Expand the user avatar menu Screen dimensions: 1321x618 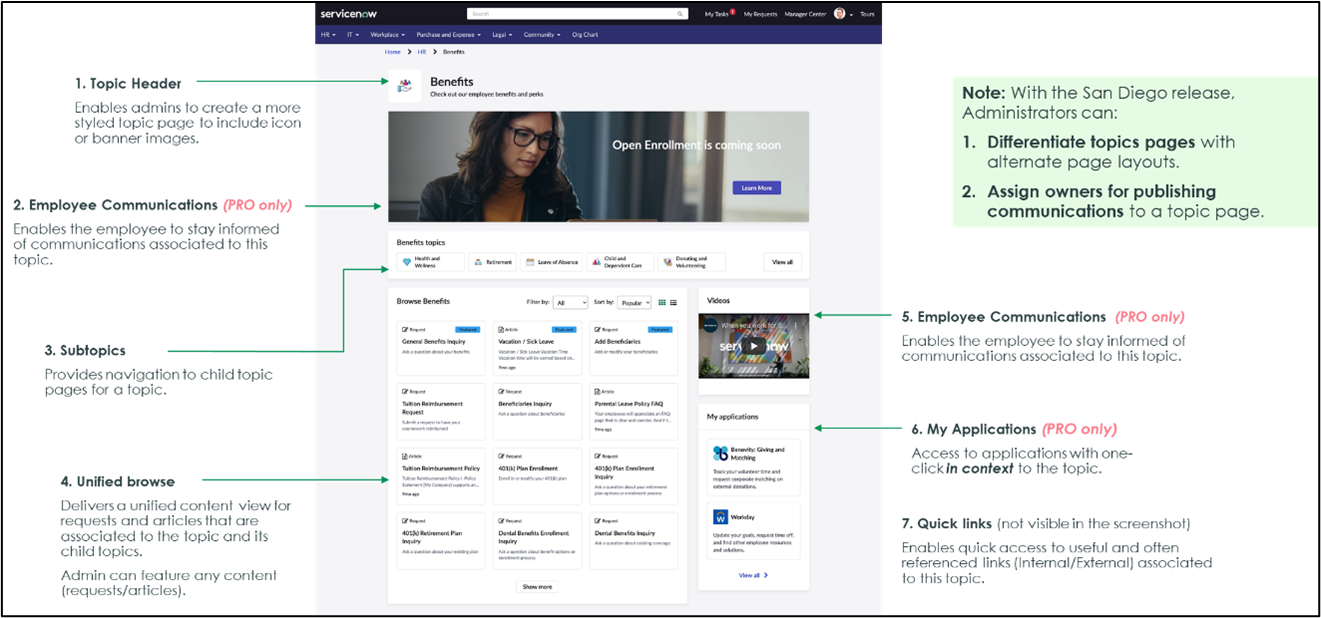pyautogui.click(x=839, y=14)
